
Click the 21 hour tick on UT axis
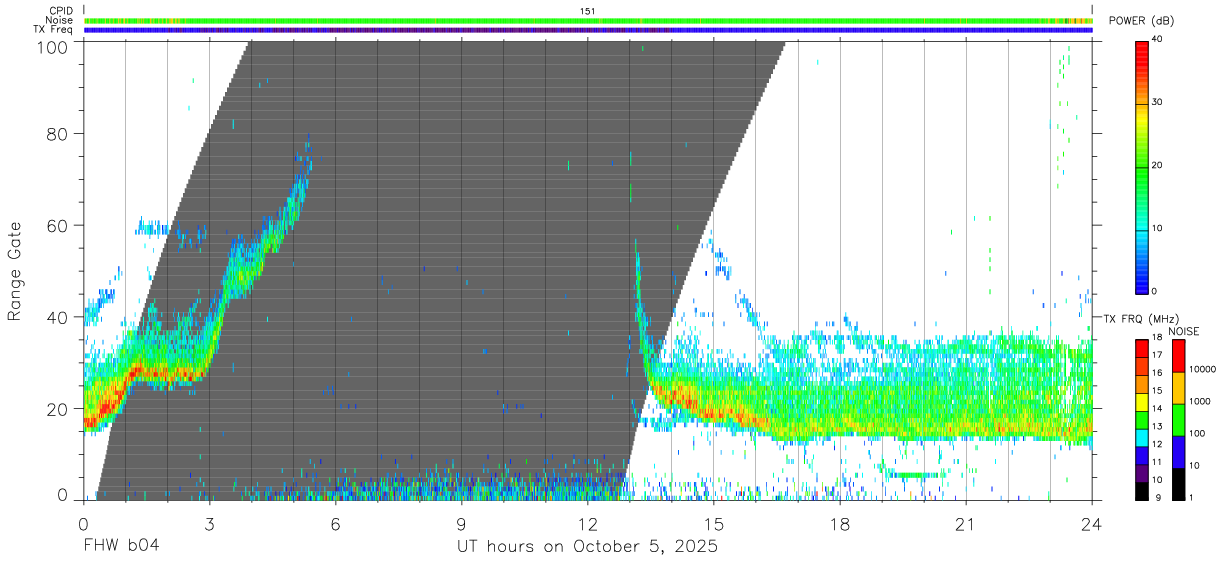pos(966,524)
